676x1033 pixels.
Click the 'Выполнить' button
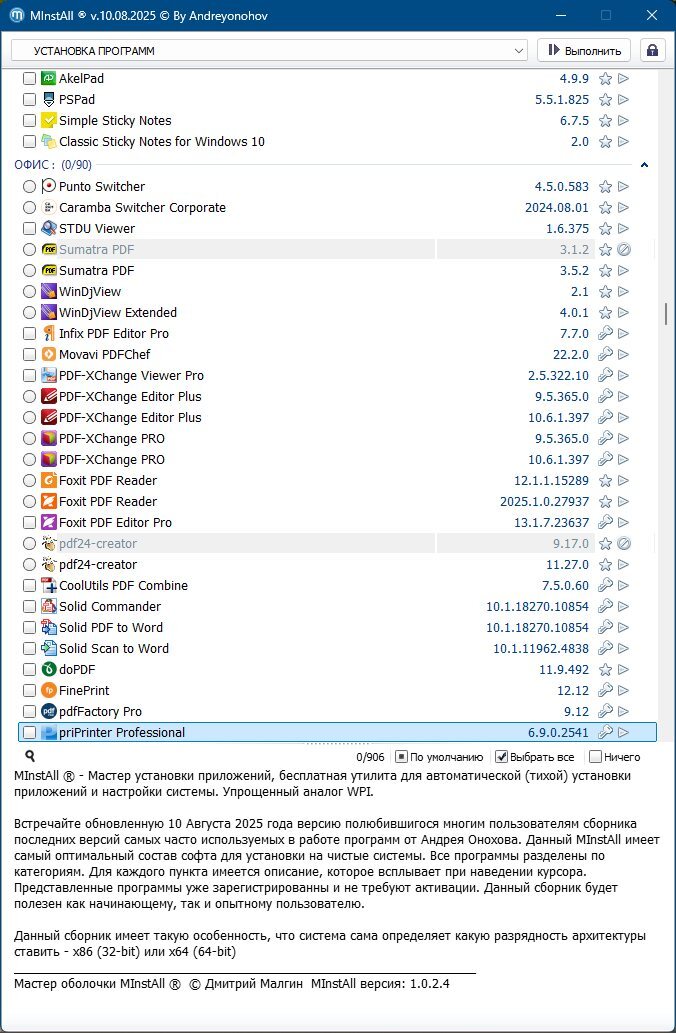point(584,50)
